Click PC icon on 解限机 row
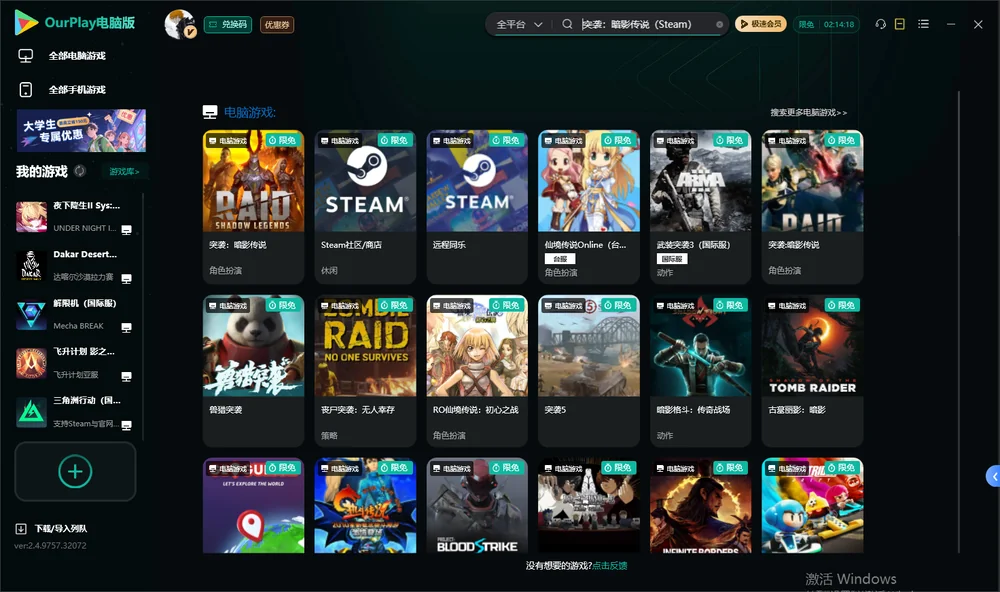Screen dimensions: 1000x592 pyautogui.click(x=126, y=328)
